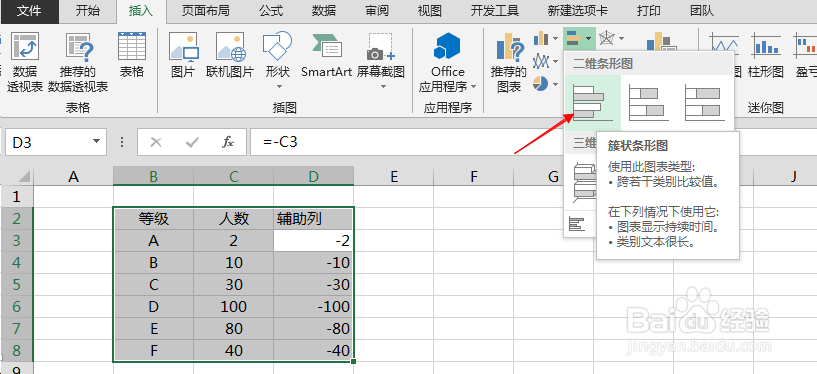Select column A by its header
This screenshot has height=374, width=817.
click(73, 177)
